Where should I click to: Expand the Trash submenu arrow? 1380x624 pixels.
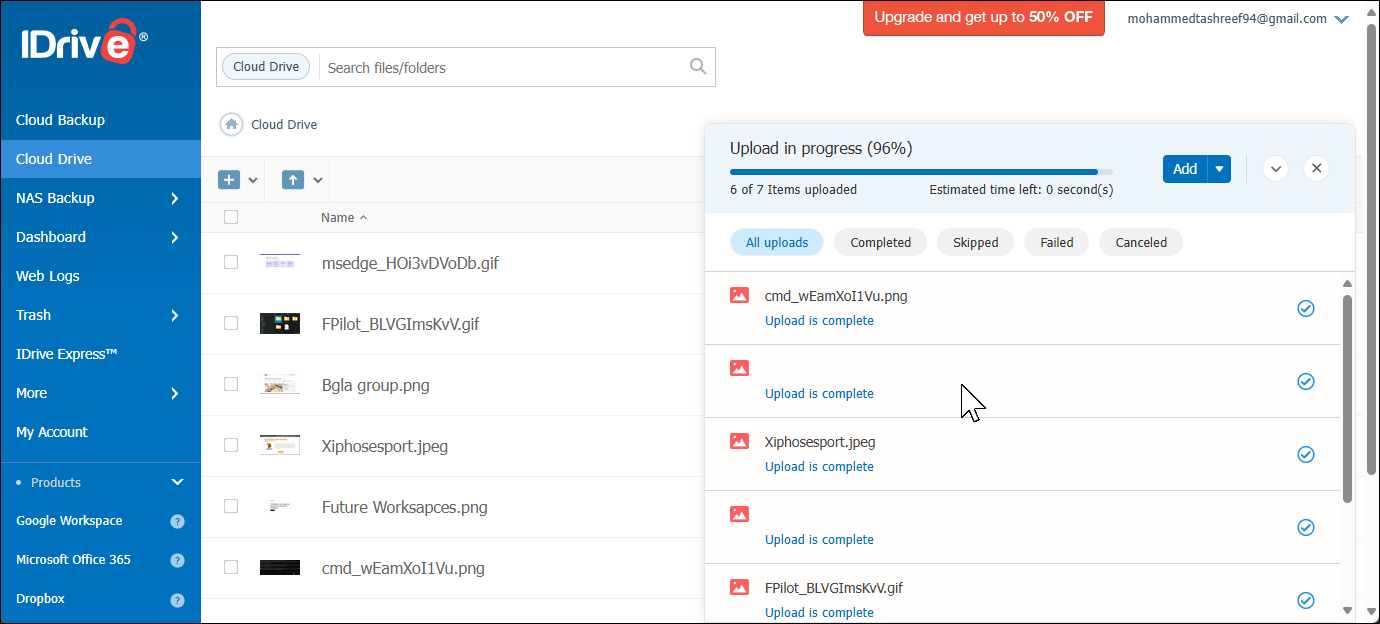click(175, 315)
